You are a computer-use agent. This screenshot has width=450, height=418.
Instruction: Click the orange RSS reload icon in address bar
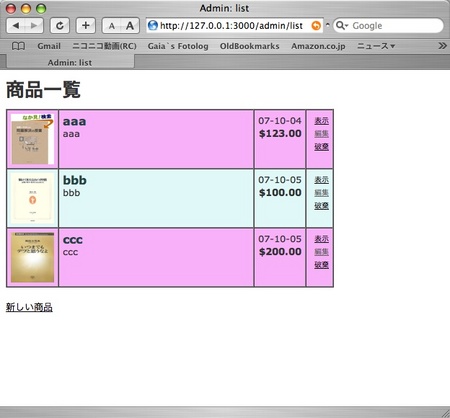tap(316, 26)
